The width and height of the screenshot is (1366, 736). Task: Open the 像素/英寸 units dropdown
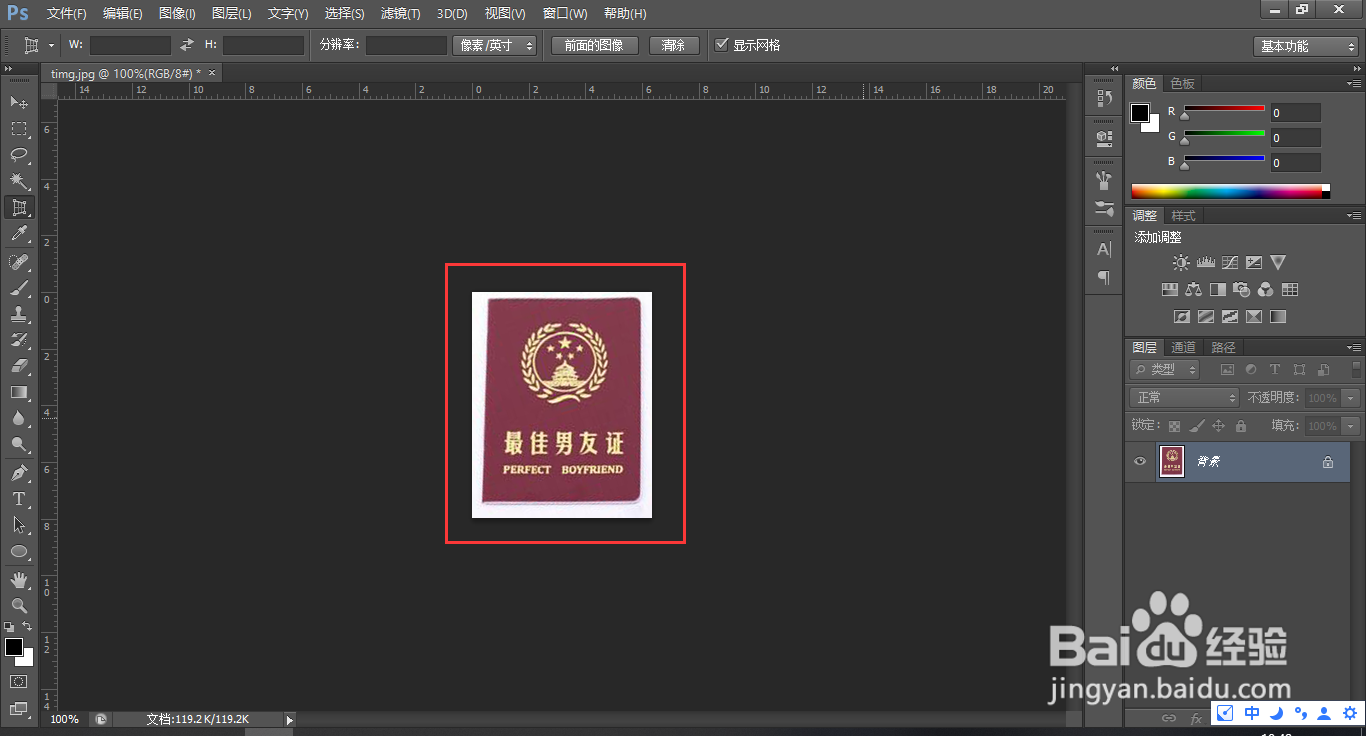tap(495, 45)
